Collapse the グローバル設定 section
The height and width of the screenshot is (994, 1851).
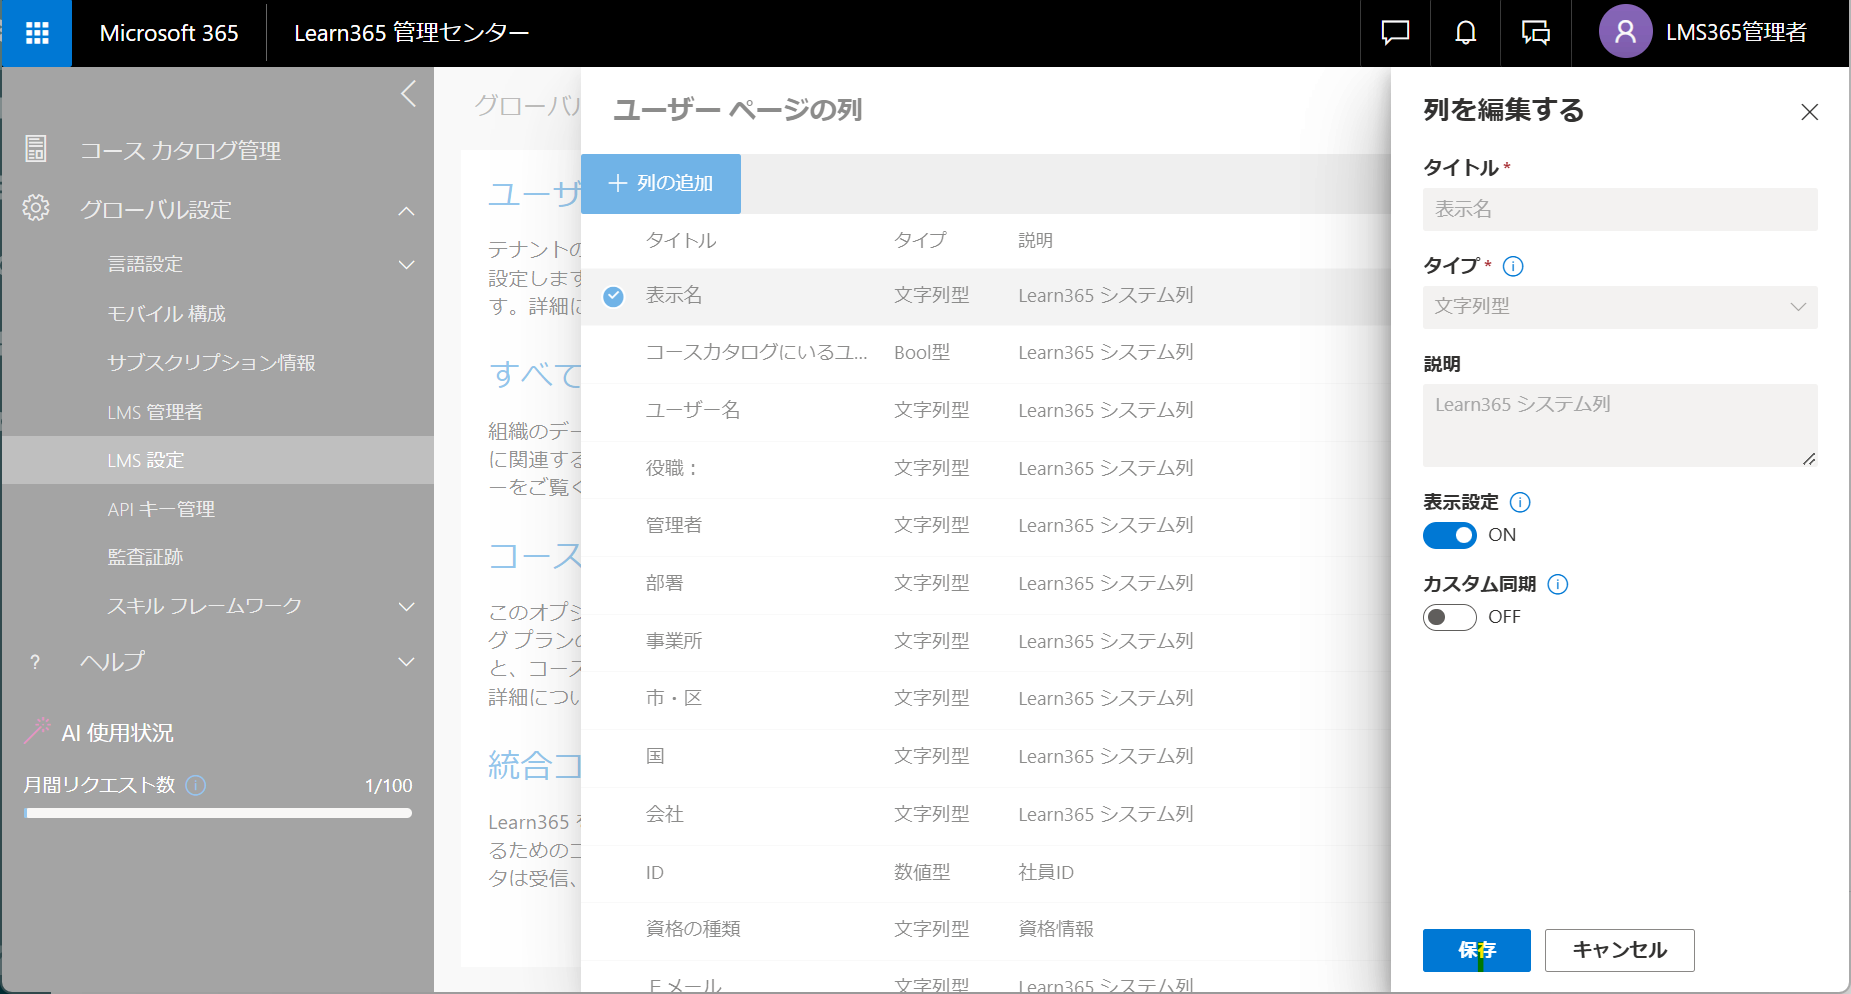pos(406,211)
